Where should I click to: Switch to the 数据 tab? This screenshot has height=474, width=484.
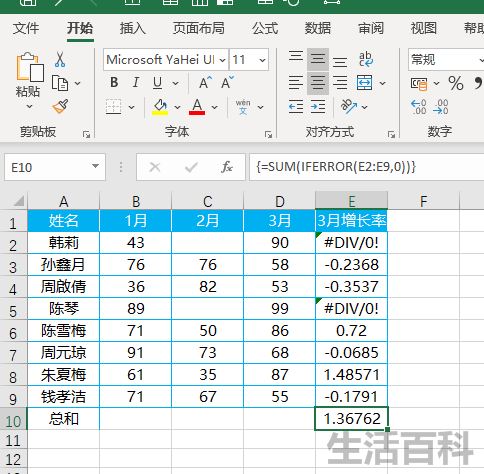point(318,28)
